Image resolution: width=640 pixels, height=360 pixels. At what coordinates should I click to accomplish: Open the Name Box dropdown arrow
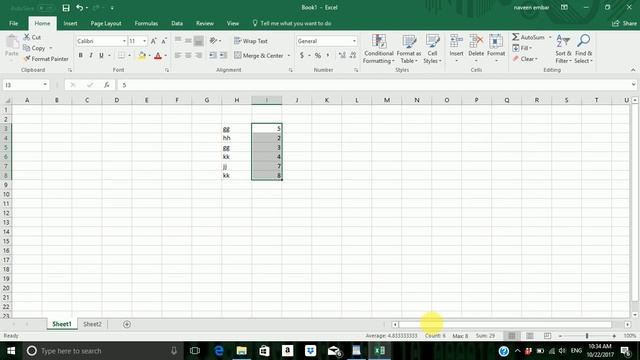[45, 85]
